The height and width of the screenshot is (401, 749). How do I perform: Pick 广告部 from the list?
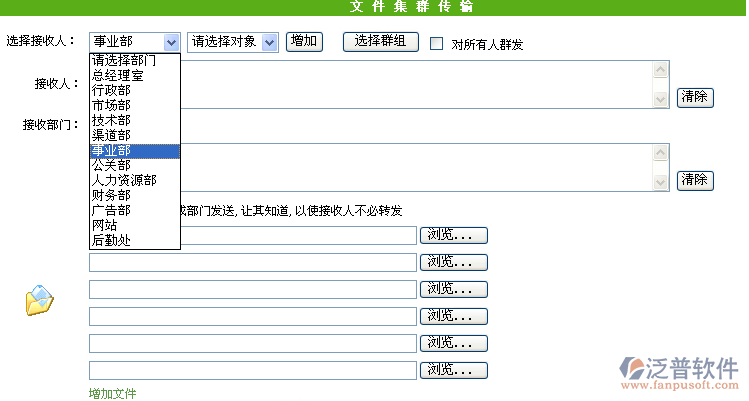pyautogui.click(x=135, y=210)
